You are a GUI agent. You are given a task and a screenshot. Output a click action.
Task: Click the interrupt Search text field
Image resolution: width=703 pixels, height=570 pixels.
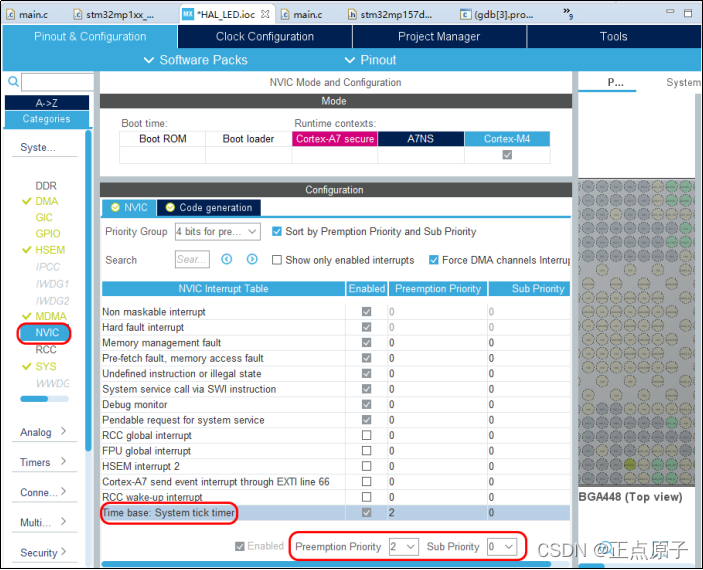pos(192,259)
